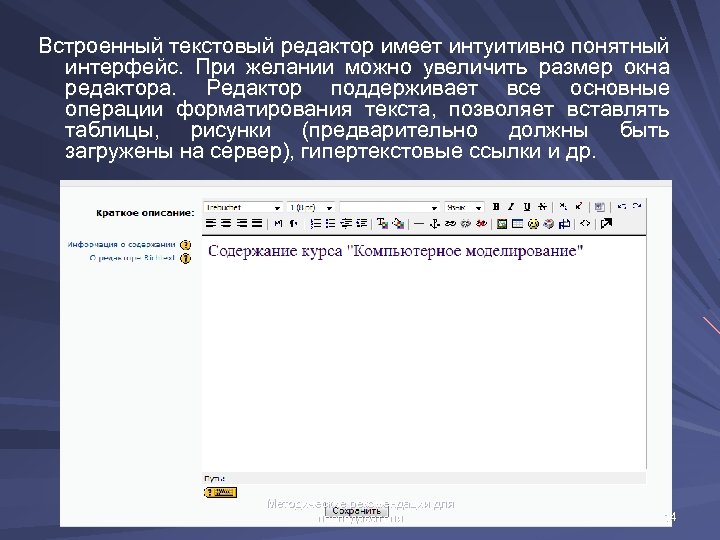Image resolution: width=720 pixels, height=540 pixels.
Task: Open the background color picker
Action: pos(398,223)
